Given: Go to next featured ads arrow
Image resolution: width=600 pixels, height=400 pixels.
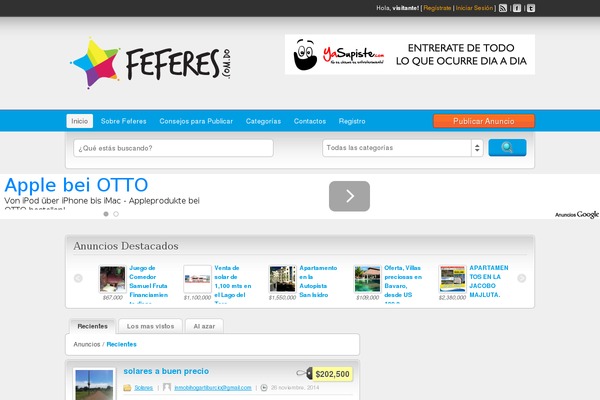Looking at the screenshot, I should click(x=522, y=278).
